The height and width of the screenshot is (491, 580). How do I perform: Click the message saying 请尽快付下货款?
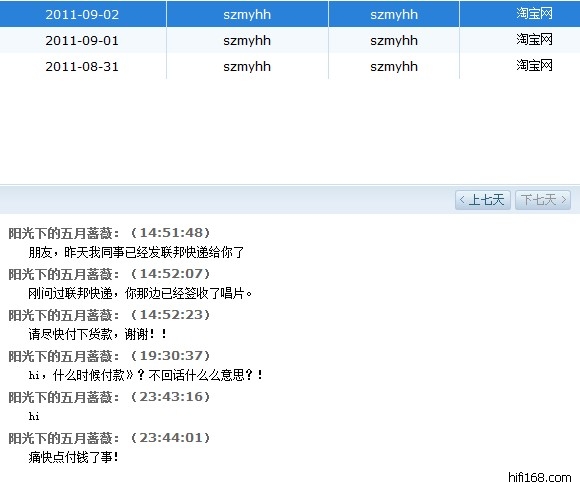(98, 334)
